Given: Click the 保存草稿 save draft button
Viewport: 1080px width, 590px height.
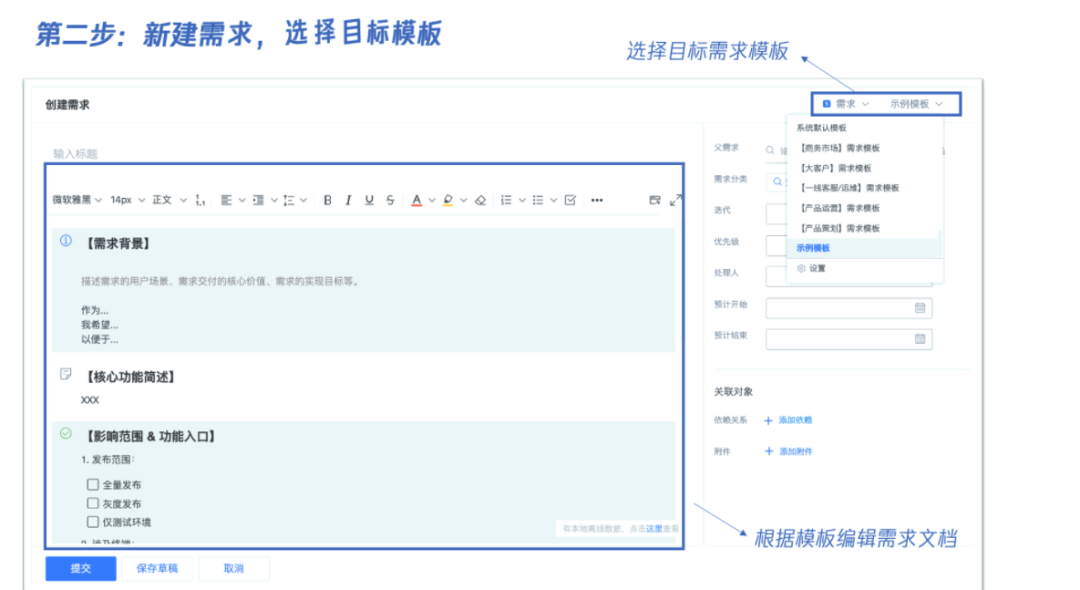Looking at the screenshot, I should click(x=156, y=567).
